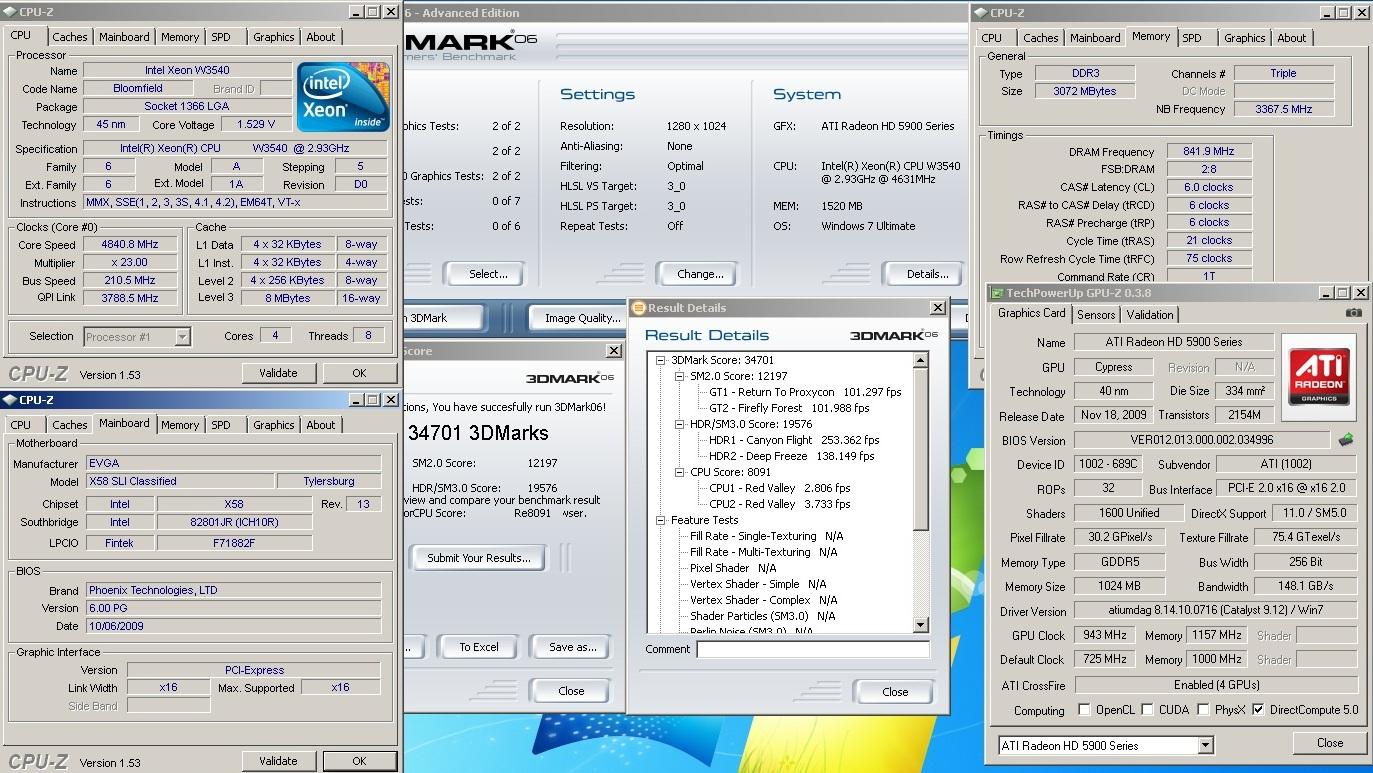Open Memory tab in the top-left CPU-Z CPU window
This screenshot has height=773, width=1373.
180,37
